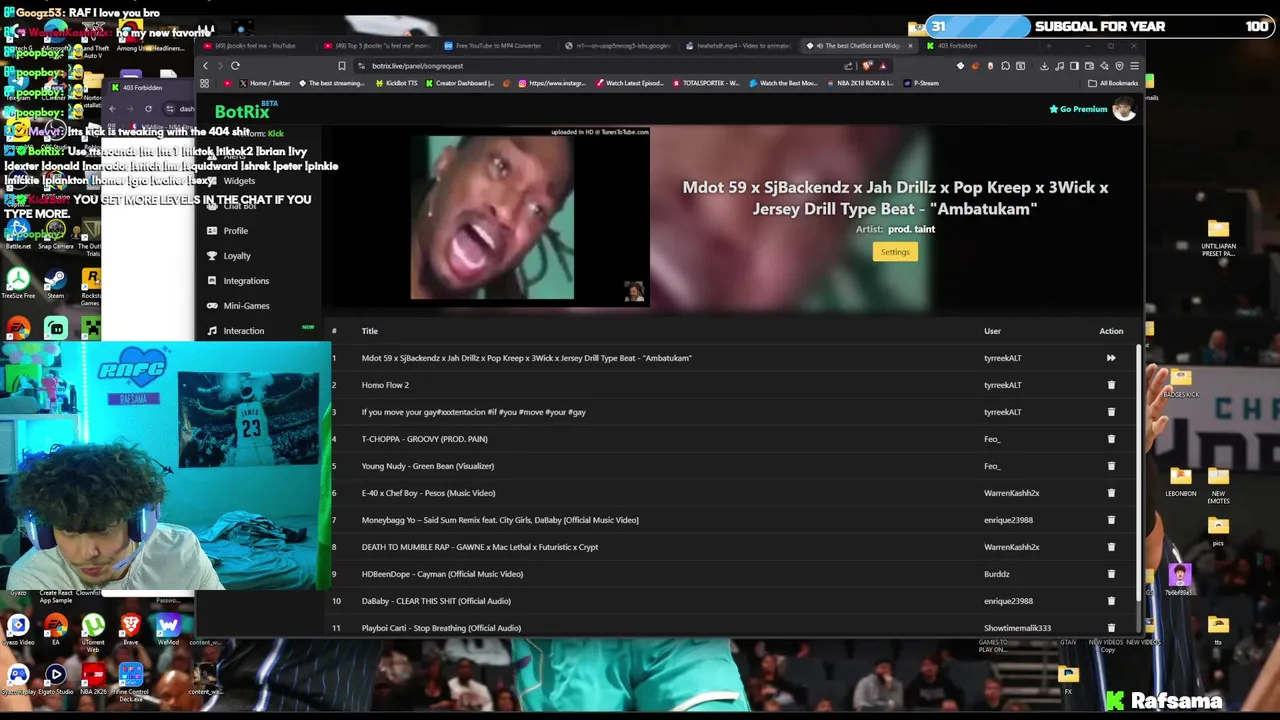
Task: Open uTorrent Web desktop shortcut
Action: pyautogui.click(x=93, y=632)
